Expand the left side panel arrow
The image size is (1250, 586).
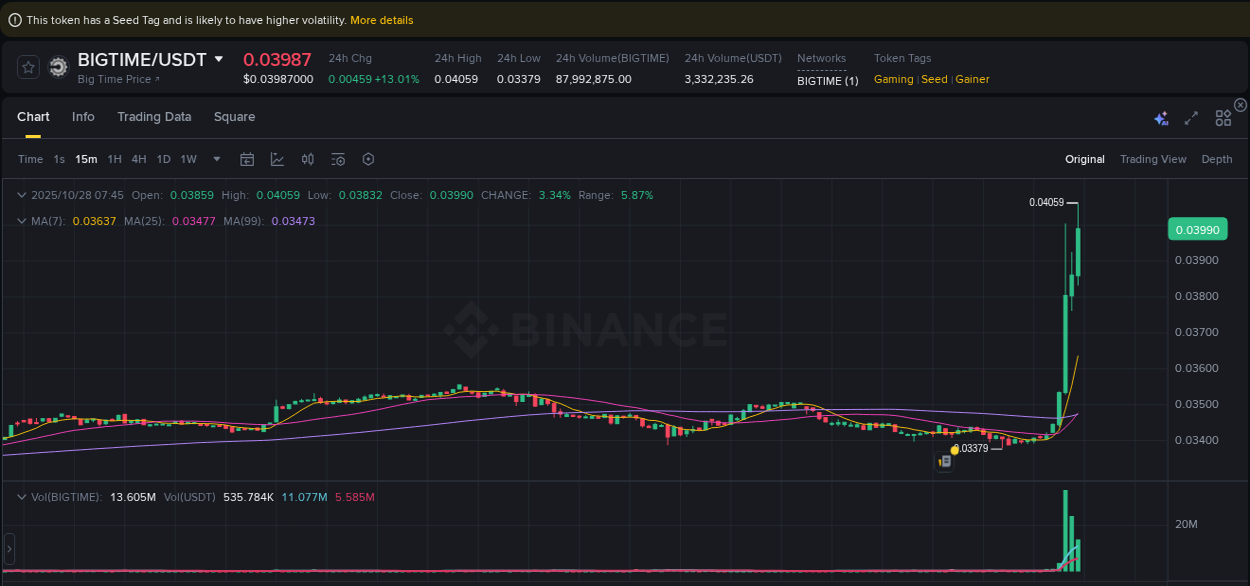click(8, 546)
